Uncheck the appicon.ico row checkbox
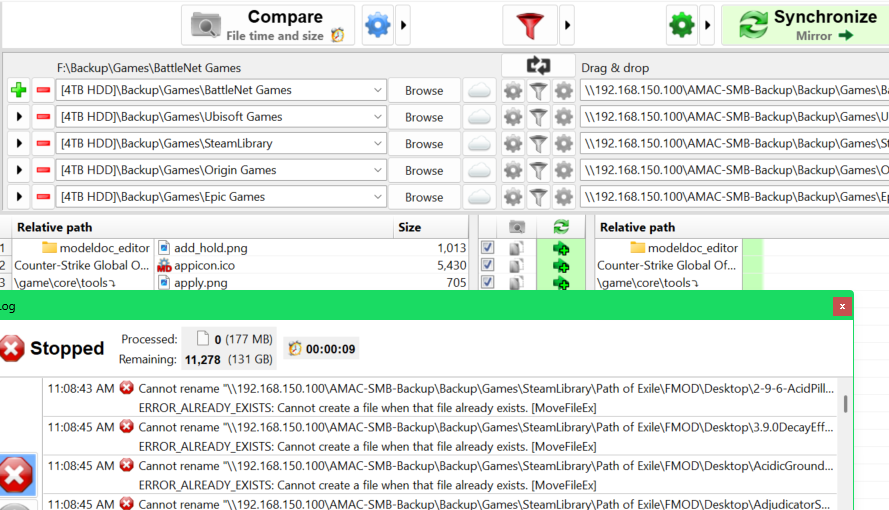 pos(487,265)
